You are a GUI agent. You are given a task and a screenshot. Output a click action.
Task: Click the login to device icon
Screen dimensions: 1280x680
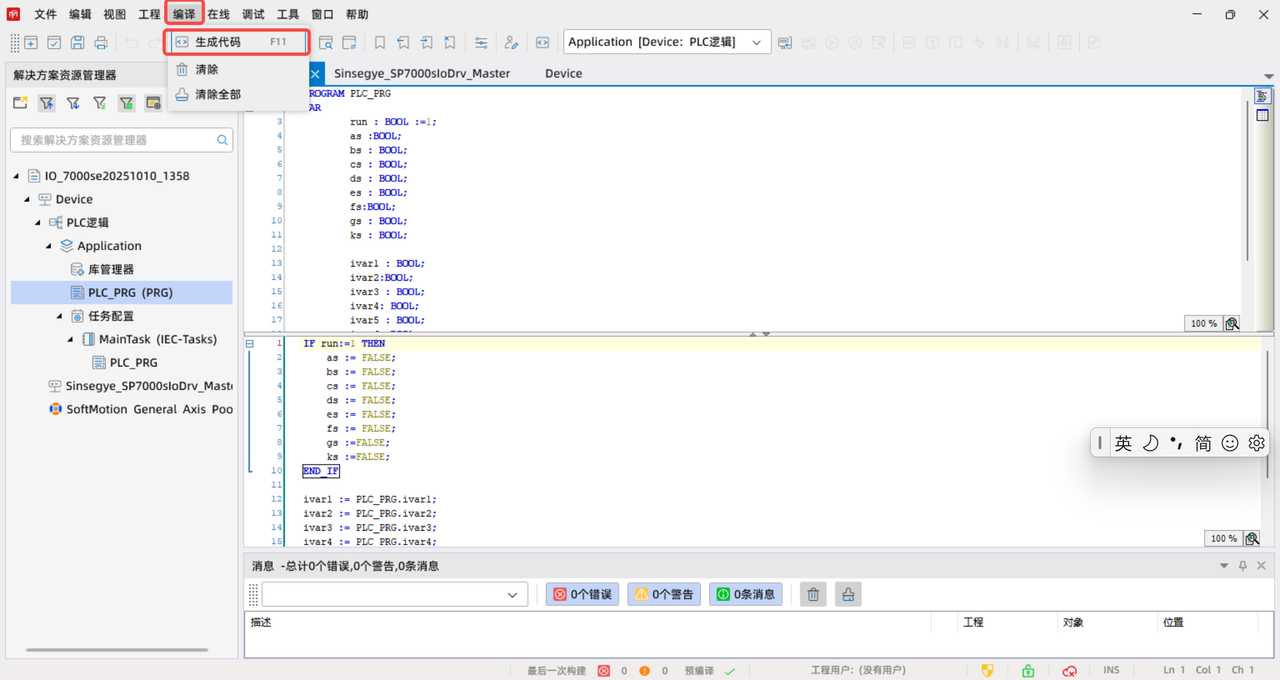coord(785,43)
